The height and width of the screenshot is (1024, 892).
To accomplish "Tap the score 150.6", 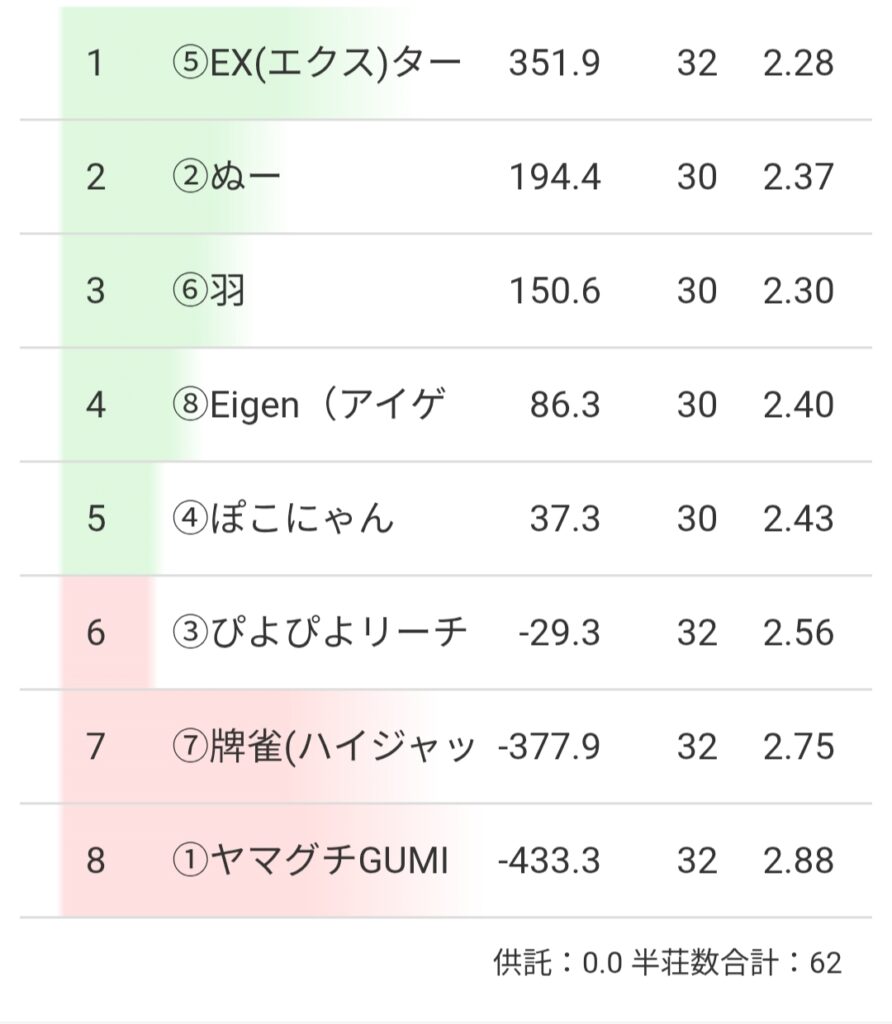I will click(554, 292).
